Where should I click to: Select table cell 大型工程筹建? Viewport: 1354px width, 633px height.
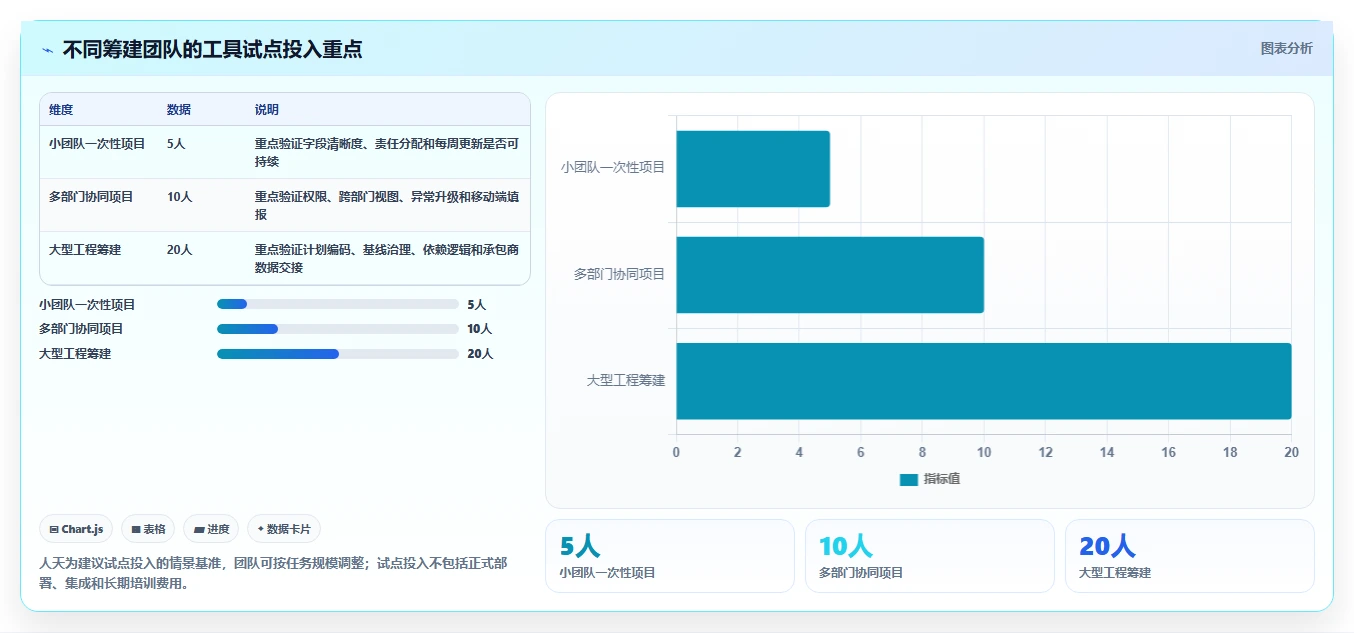point(85,250)
